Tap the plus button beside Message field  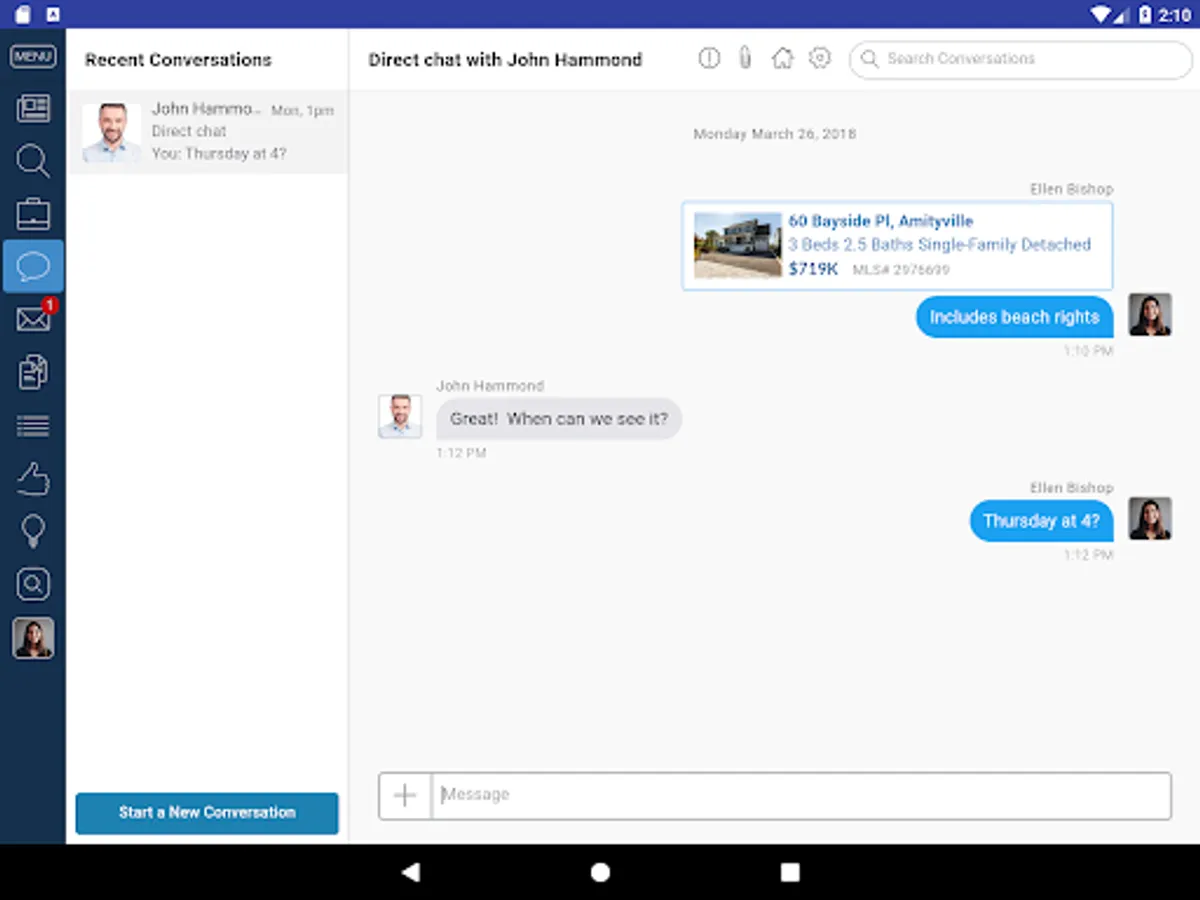(405, 795)
